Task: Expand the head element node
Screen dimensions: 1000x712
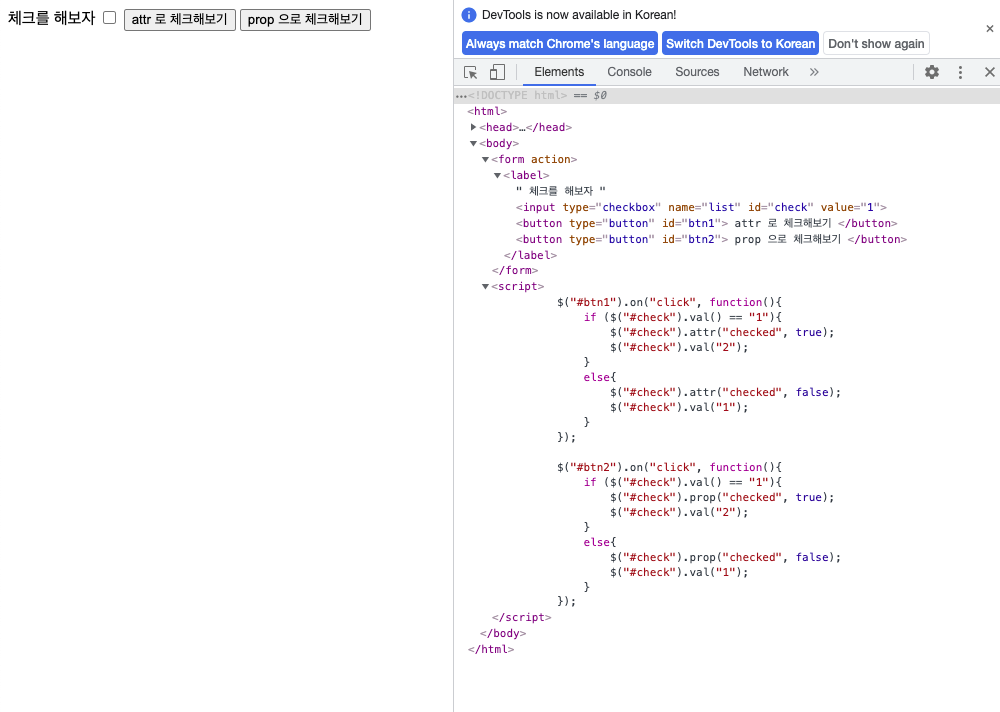Action: click(473, 127)
